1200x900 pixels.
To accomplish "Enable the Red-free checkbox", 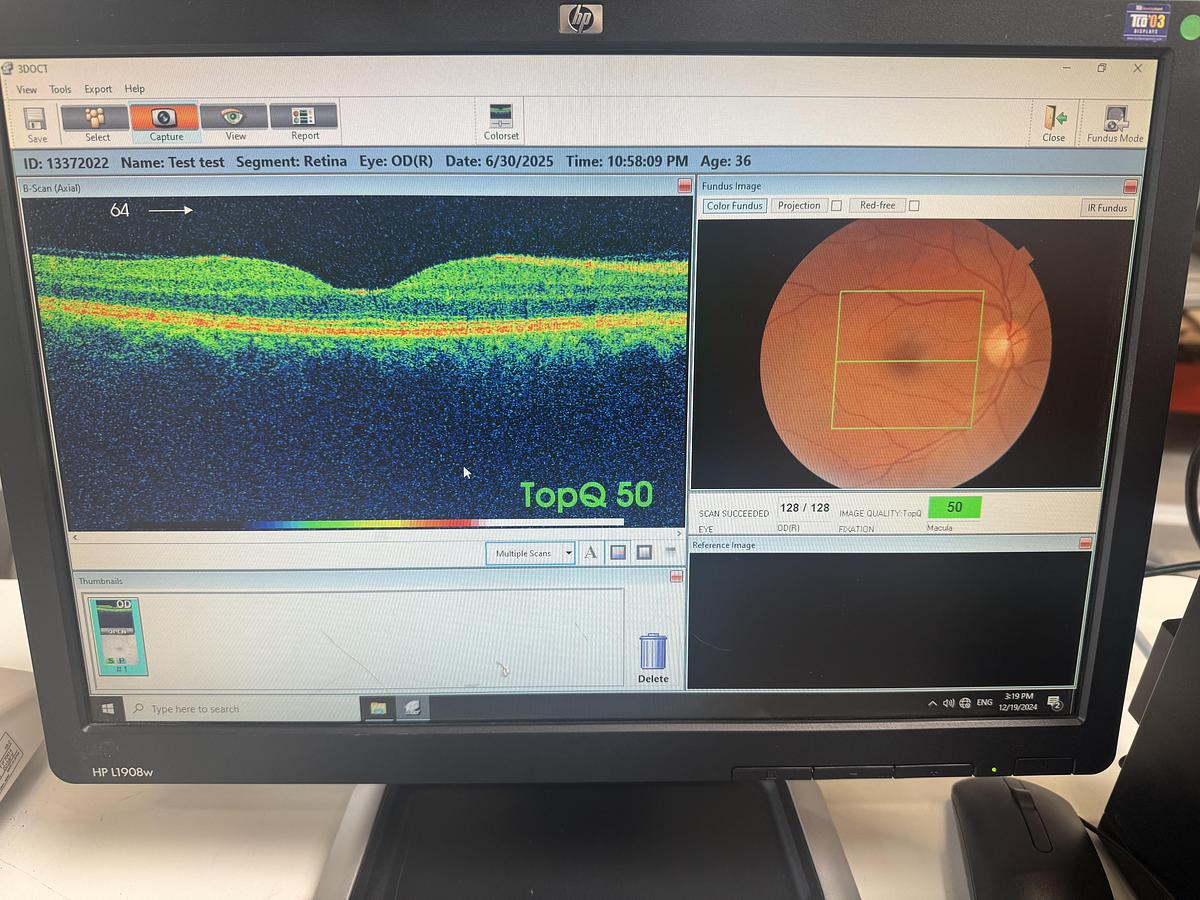I will (x=915, y=205).
